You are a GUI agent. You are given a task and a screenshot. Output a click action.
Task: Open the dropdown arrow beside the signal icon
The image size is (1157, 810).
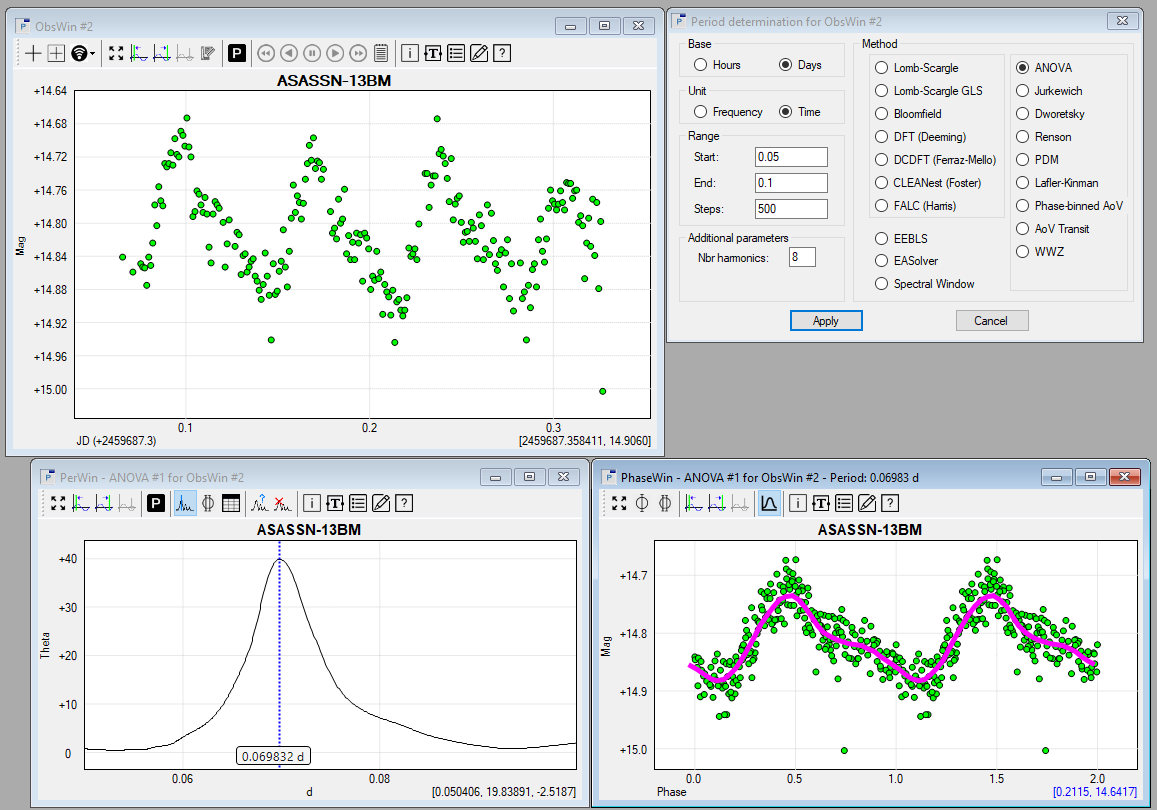(94, 53)
